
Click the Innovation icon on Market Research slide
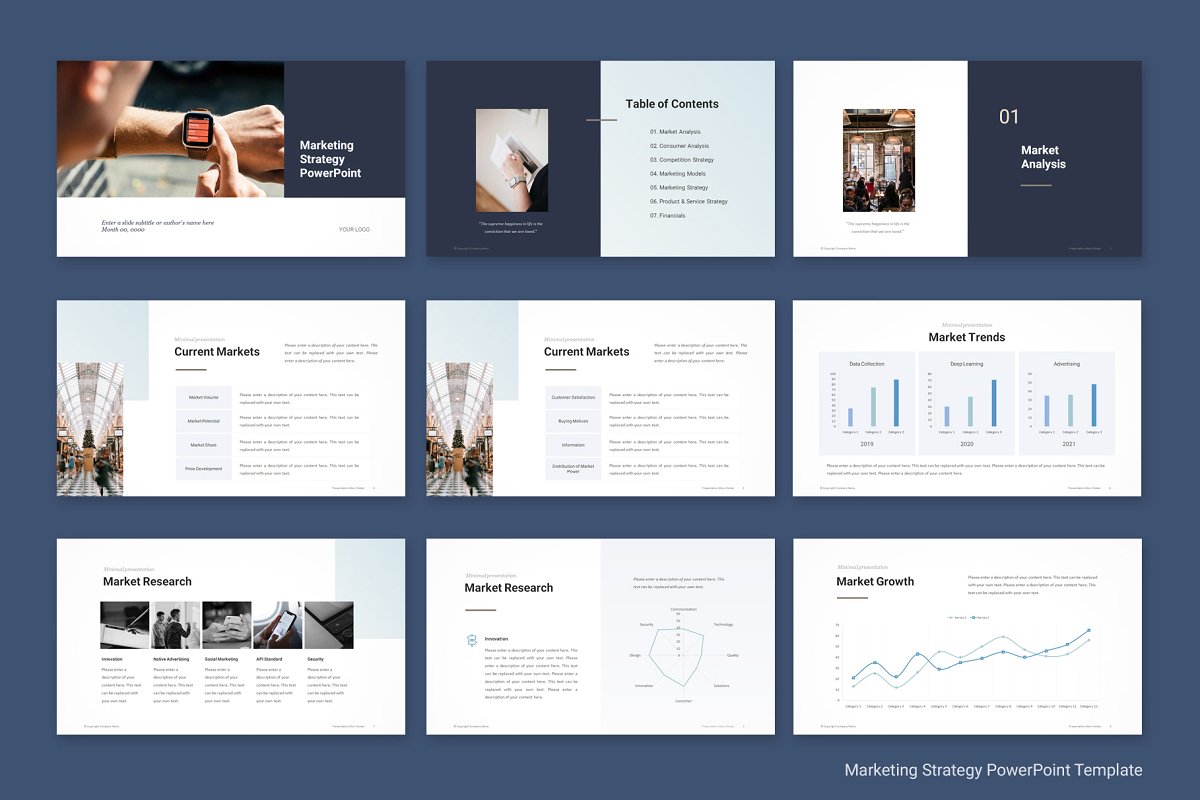pos(472,639)
